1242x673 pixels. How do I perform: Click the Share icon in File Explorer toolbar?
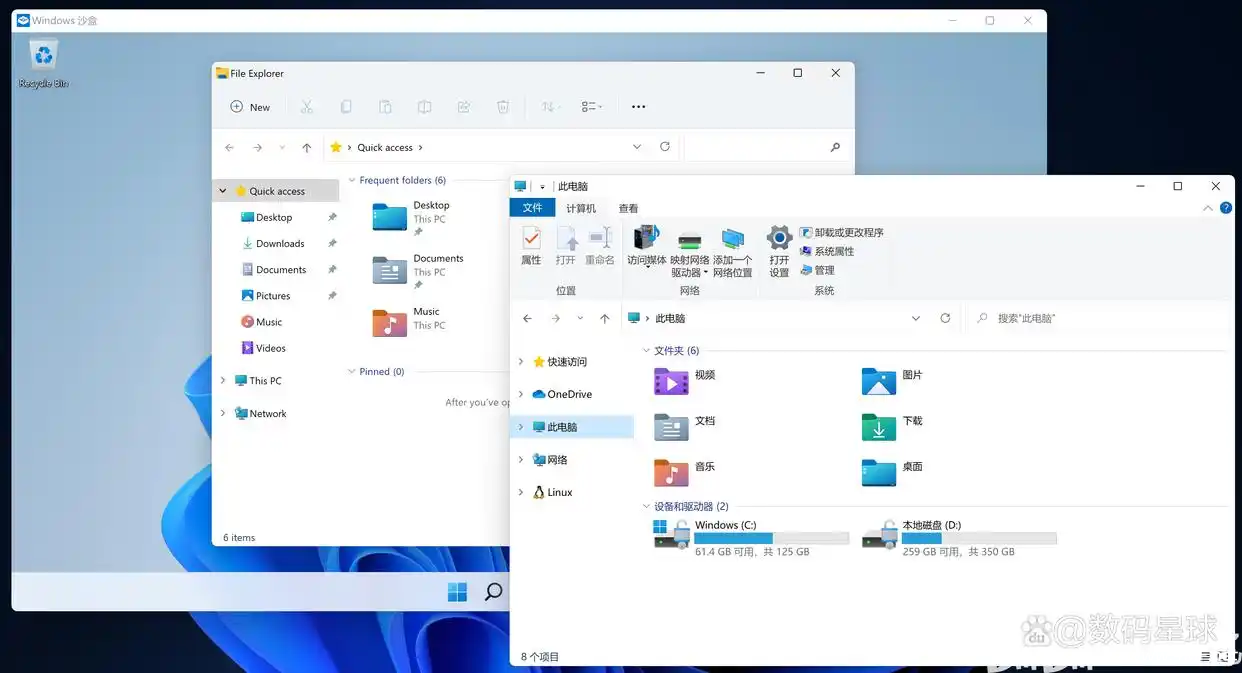pos(464,107)
